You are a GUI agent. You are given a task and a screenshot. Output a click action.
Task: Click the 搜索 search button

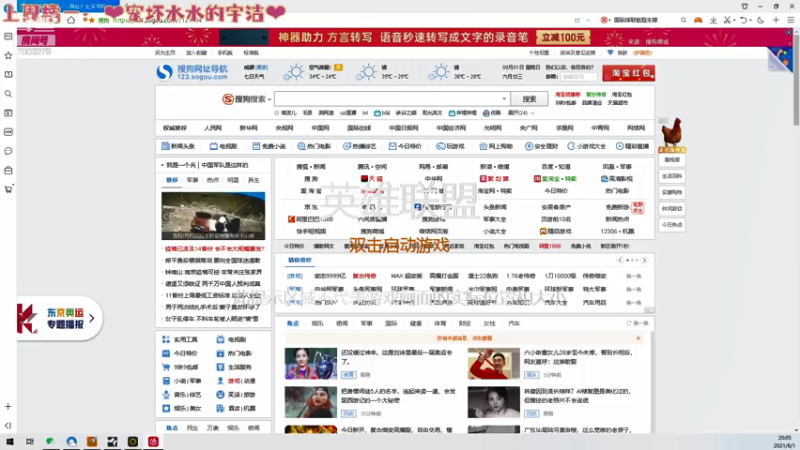(x=529, y=99)
